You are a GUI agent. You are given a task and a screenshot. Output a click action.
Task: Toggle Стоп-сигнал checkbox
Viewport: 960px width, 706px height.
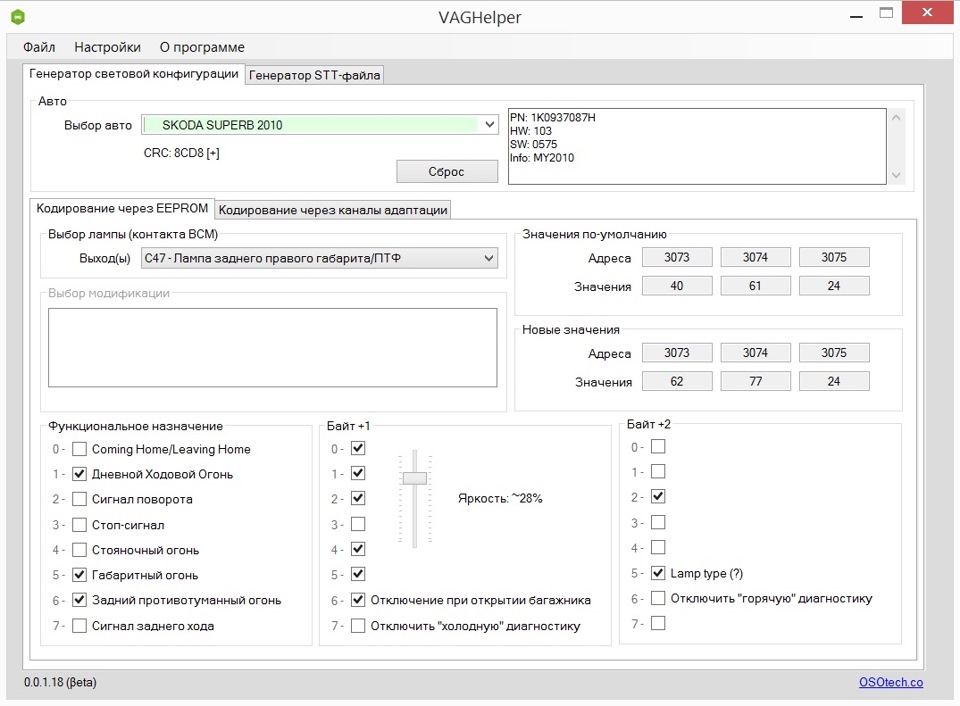80,525
